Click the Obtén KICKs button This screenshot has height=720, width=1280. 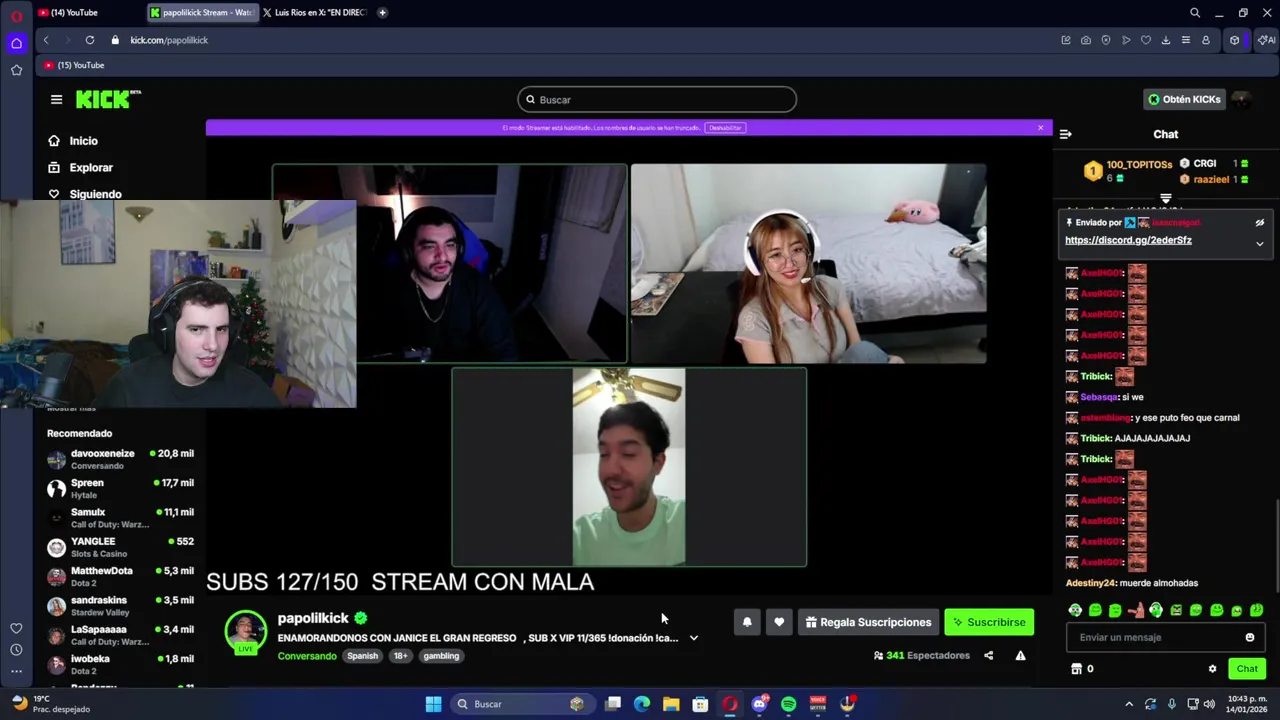[x=1184, y=99]
